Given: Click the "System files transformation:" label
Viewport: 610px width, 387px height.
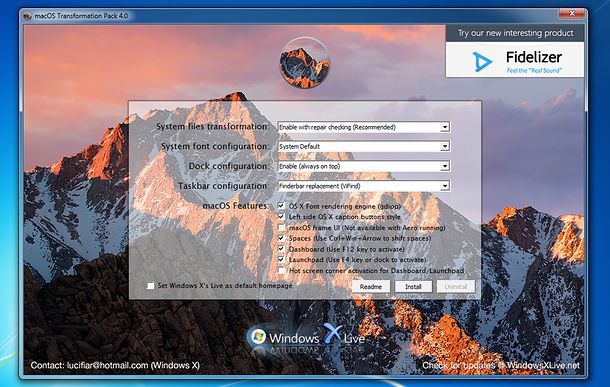Looking at the screenshot, I should (x=212, y=127).
